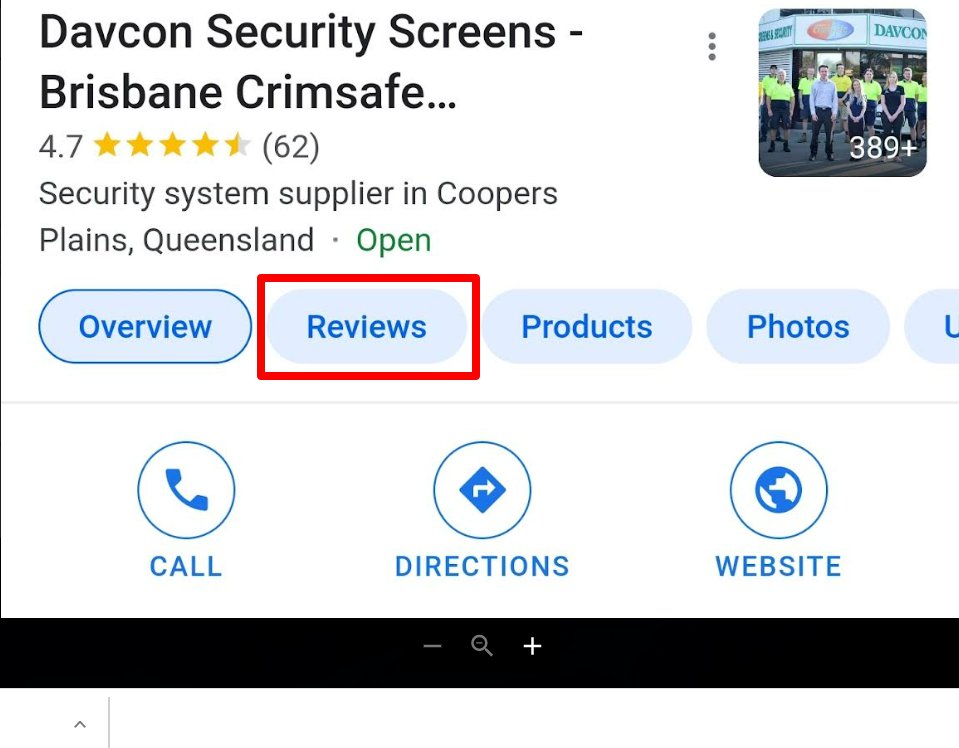Tap the Directions diamond arrow icon
This screenshot has height=748, width=959.
482,490
